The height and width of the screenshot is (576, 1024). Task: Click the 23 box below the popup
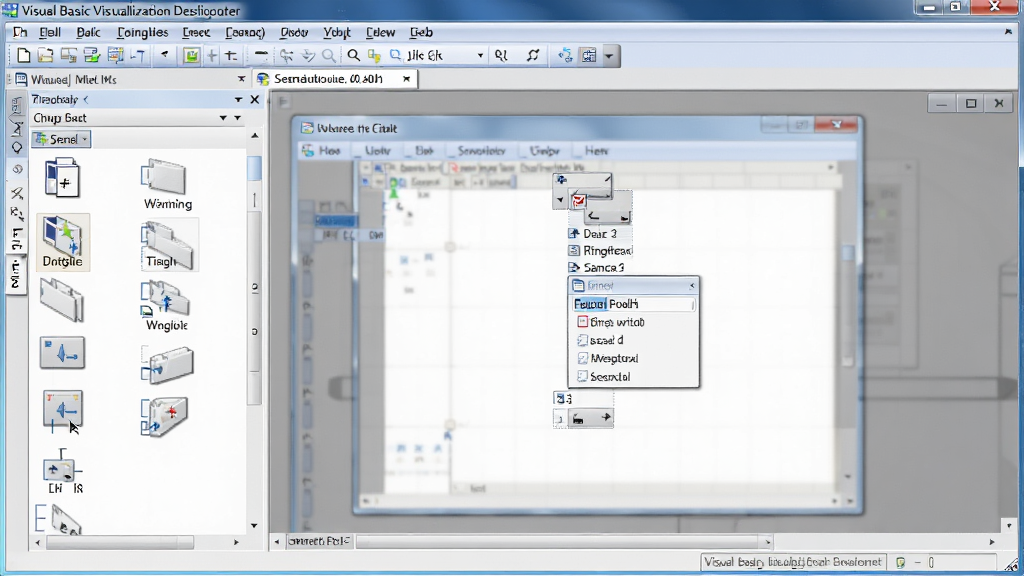[x=562, y=398]
